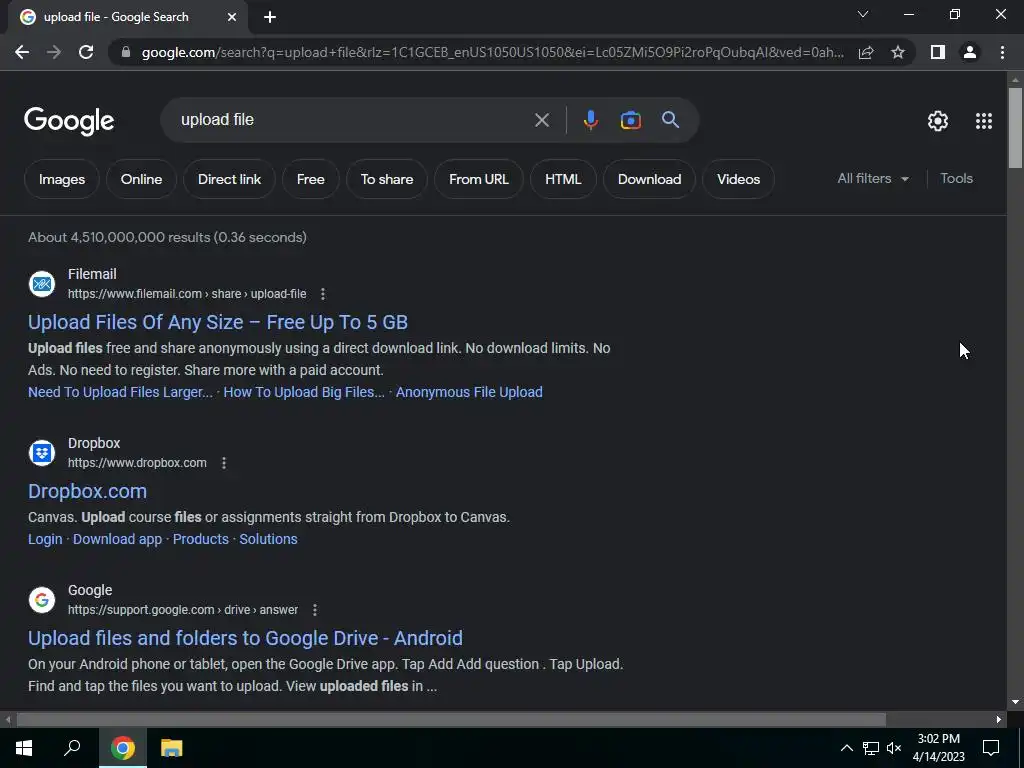Click the forward navigation arrow

(x=54, y=52)
